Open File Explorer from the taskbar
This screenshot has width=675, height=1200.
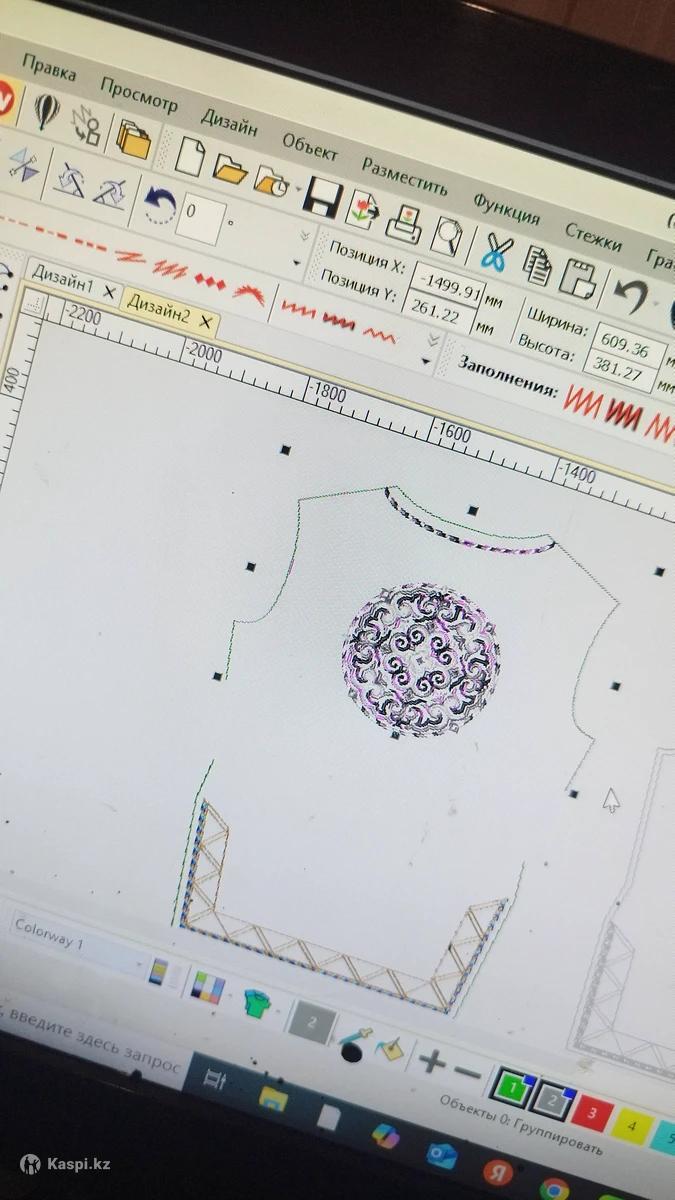tap(272, 1098)
